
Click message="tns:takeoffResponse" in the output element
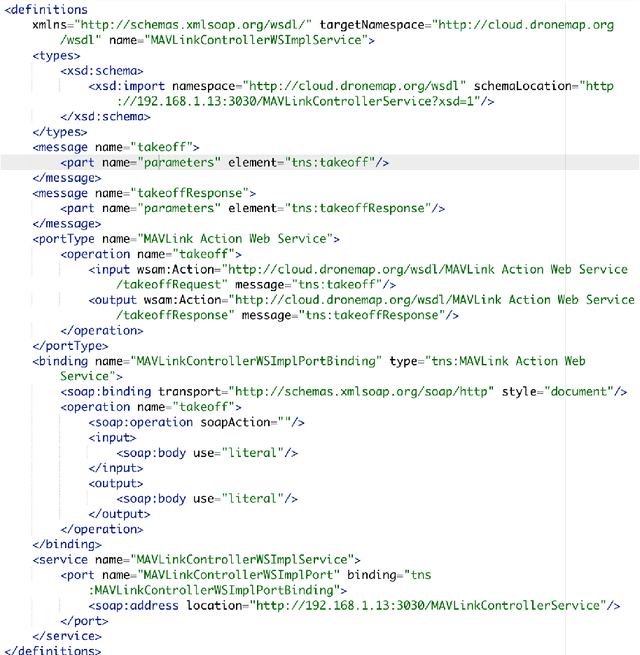pyautogui.click(x=344, y=315)
